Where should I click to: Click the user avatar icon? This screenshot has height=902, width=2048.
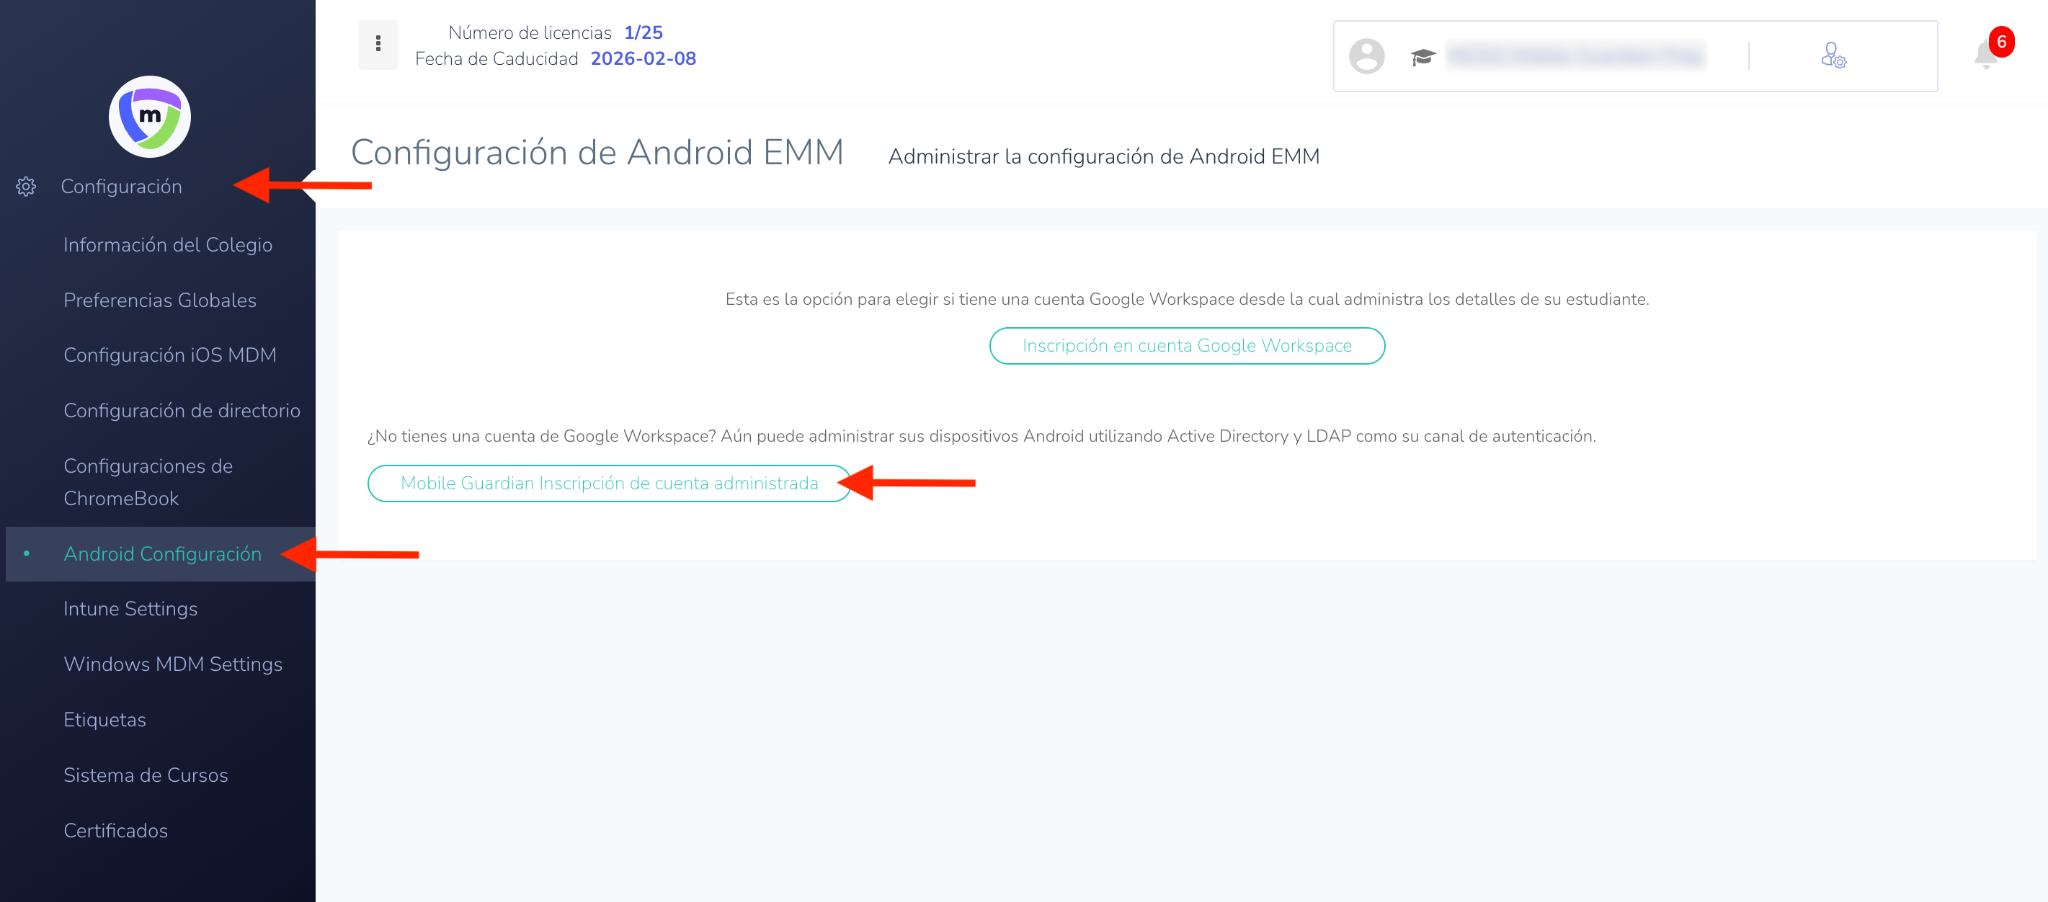pyautogui.click(x=1367, y=56)
